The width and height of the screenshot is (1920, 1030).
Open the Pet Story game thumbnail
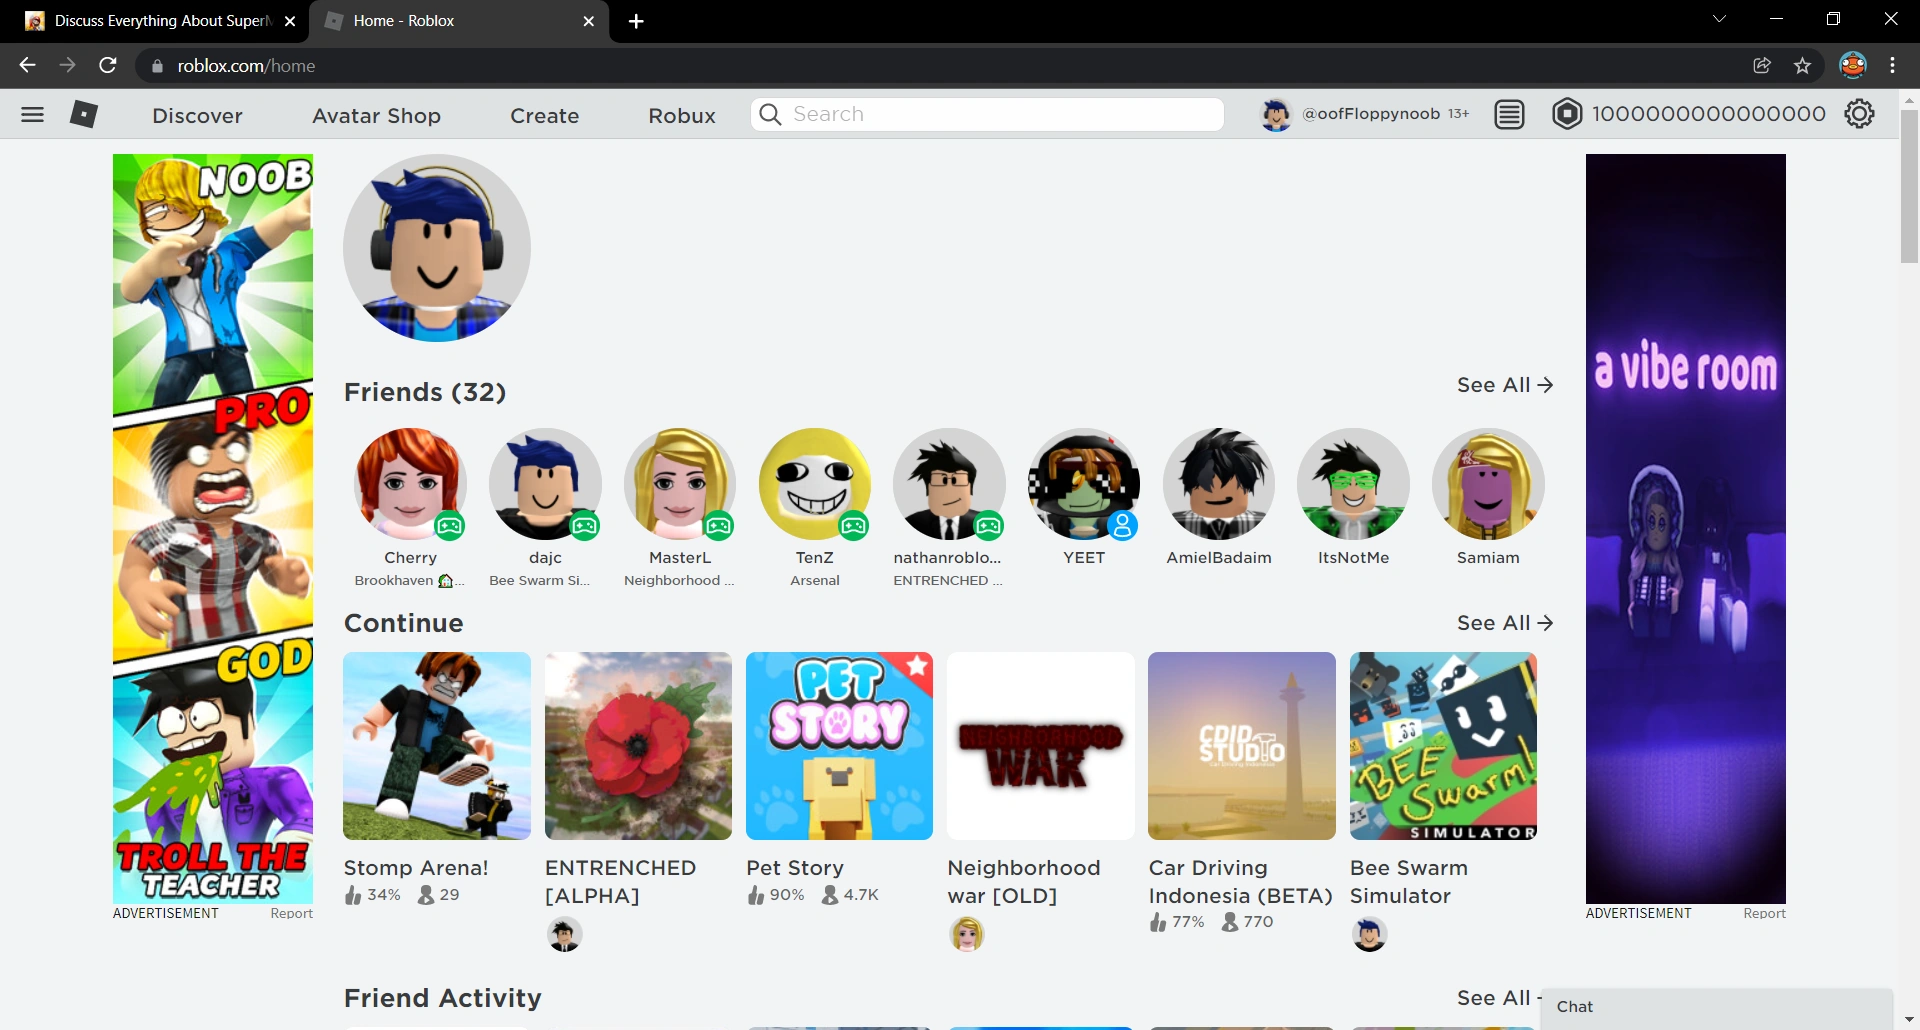[839, 746]
